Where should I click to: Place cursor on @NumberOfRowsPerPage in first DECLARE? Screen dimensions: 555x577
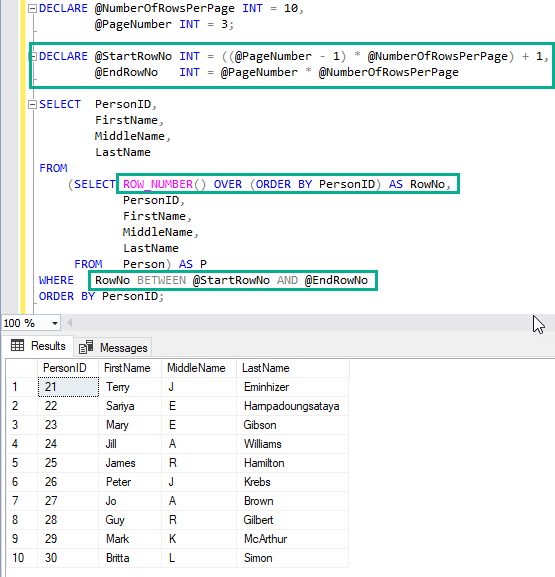pos(165,8)
